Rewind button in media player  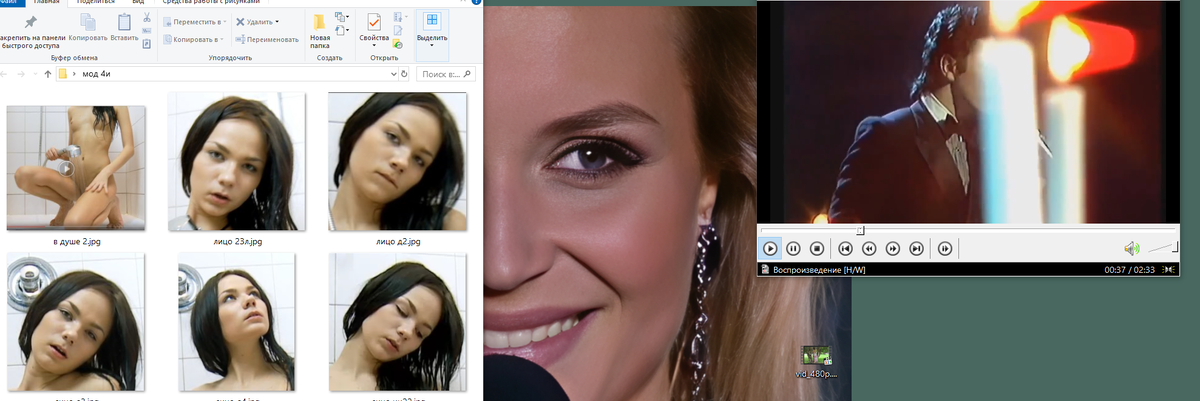point(869,248)
